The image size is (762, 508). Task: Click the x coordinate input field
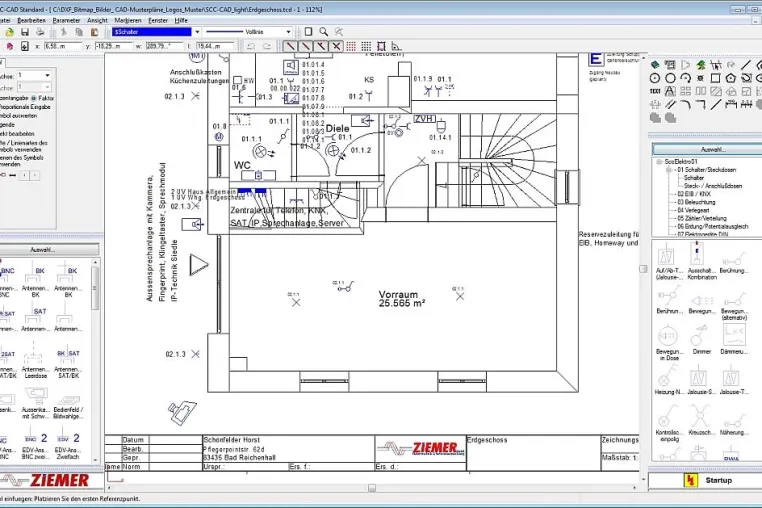63,46
